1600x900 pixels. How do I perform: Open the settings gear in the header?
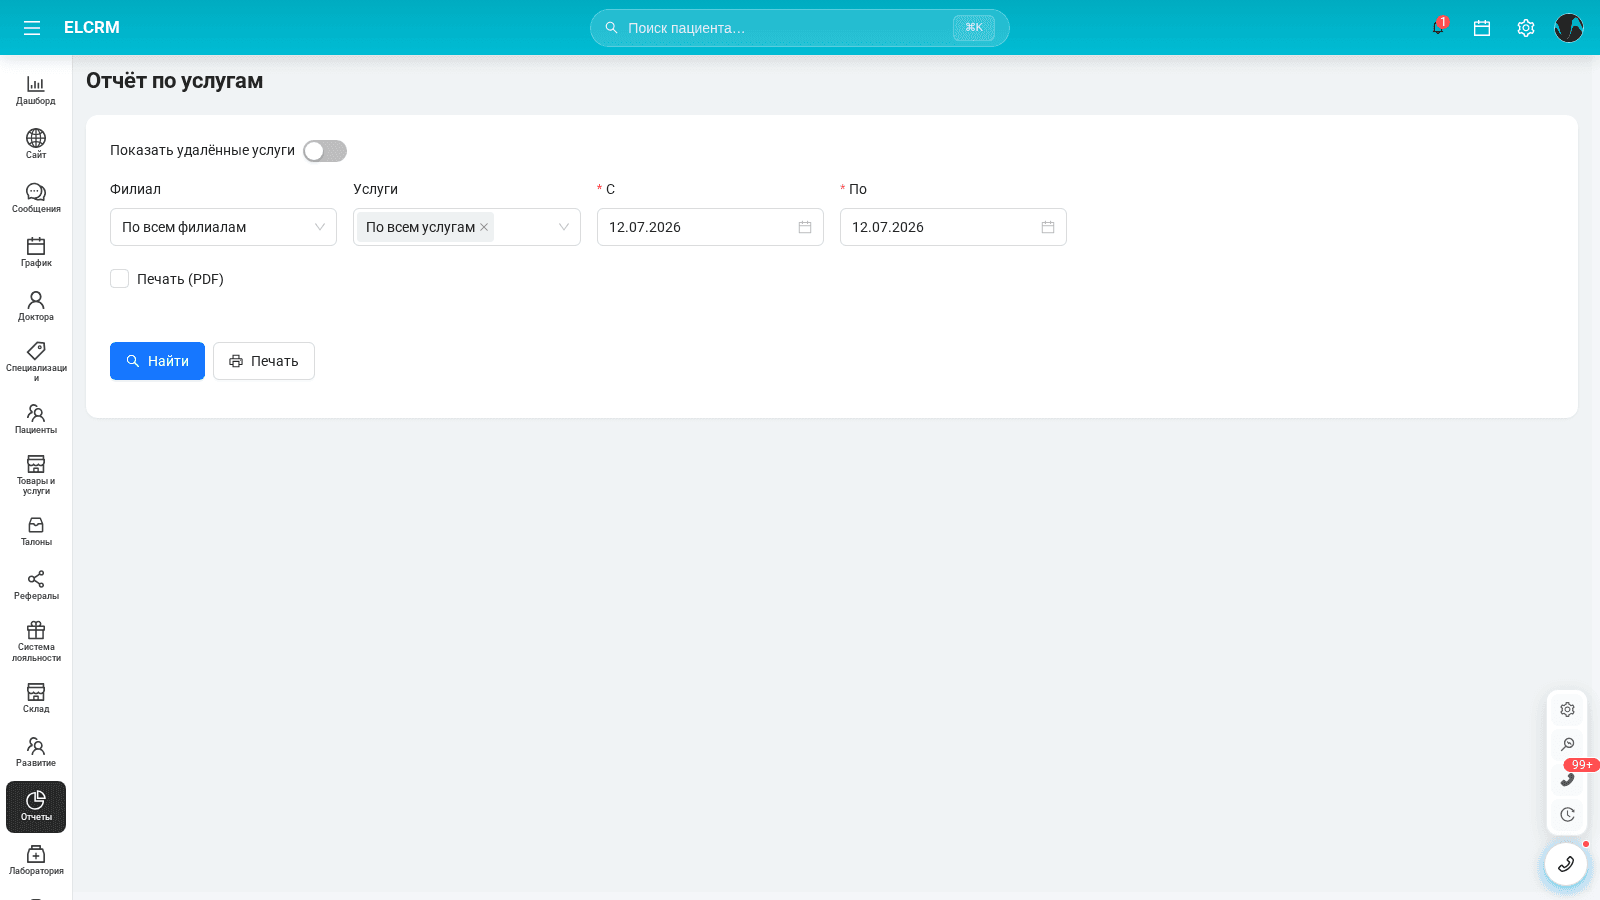click(x=1526, y=28)
